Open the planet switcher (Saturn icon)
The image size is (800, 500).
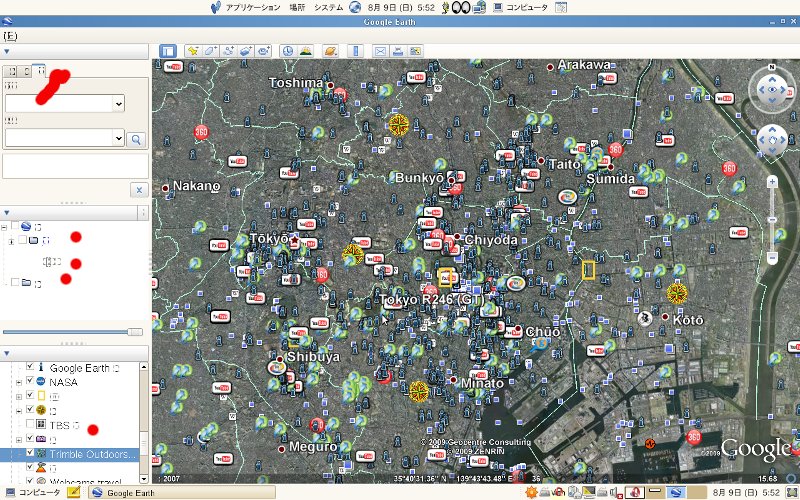click(x=331, y=51)
